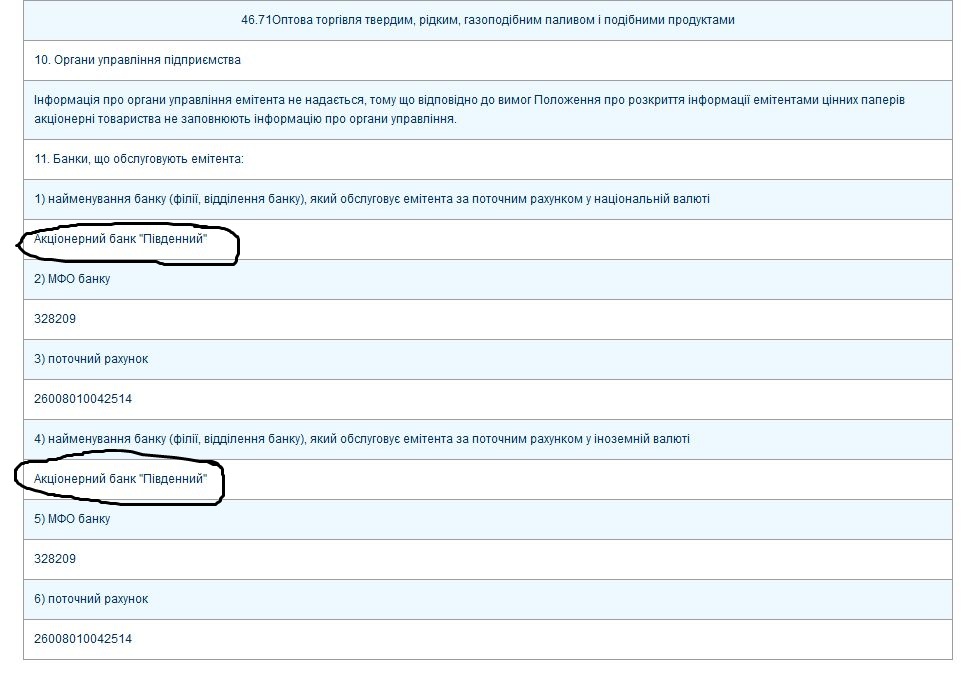Select the "3) поточний рахунок" label
962x682 pixels.
[91, 359]
